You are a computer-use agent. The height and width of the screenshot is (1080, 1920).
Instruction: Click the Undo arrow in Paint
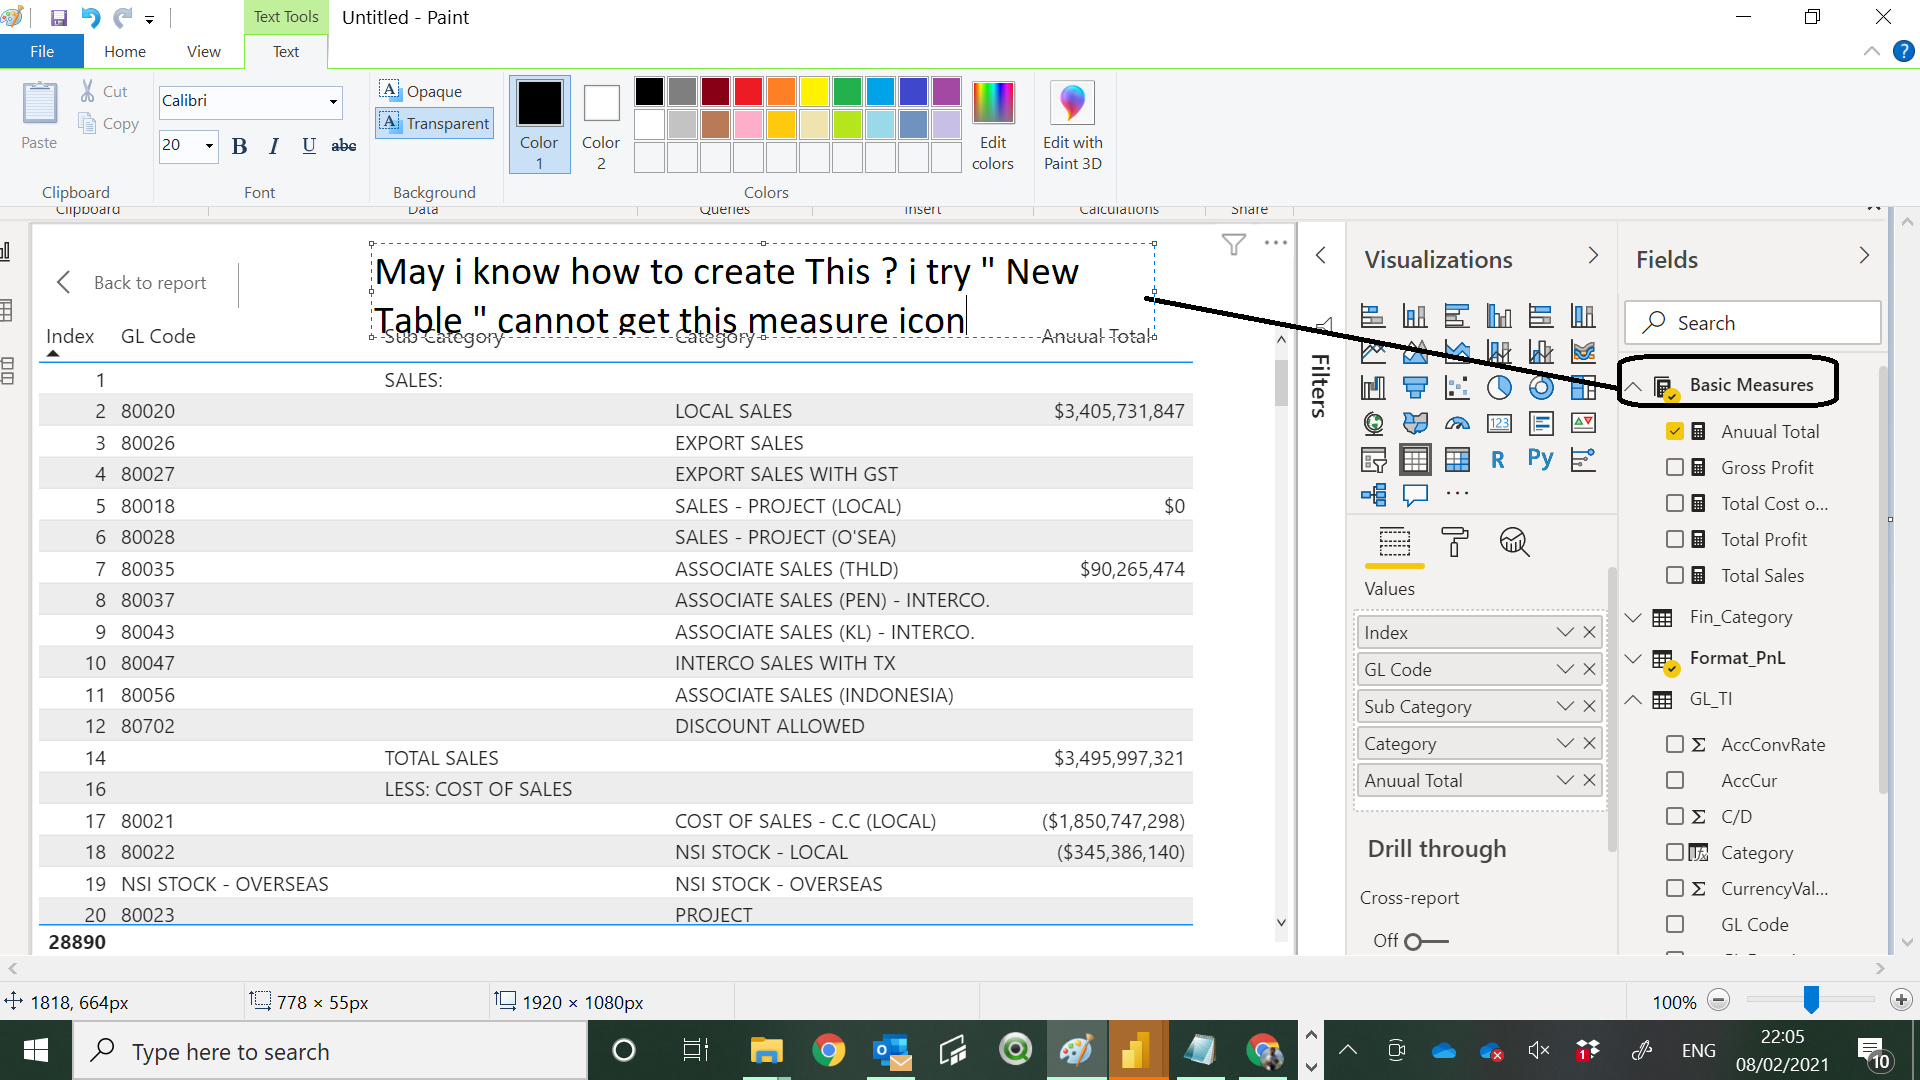click(x=90, y=17)
